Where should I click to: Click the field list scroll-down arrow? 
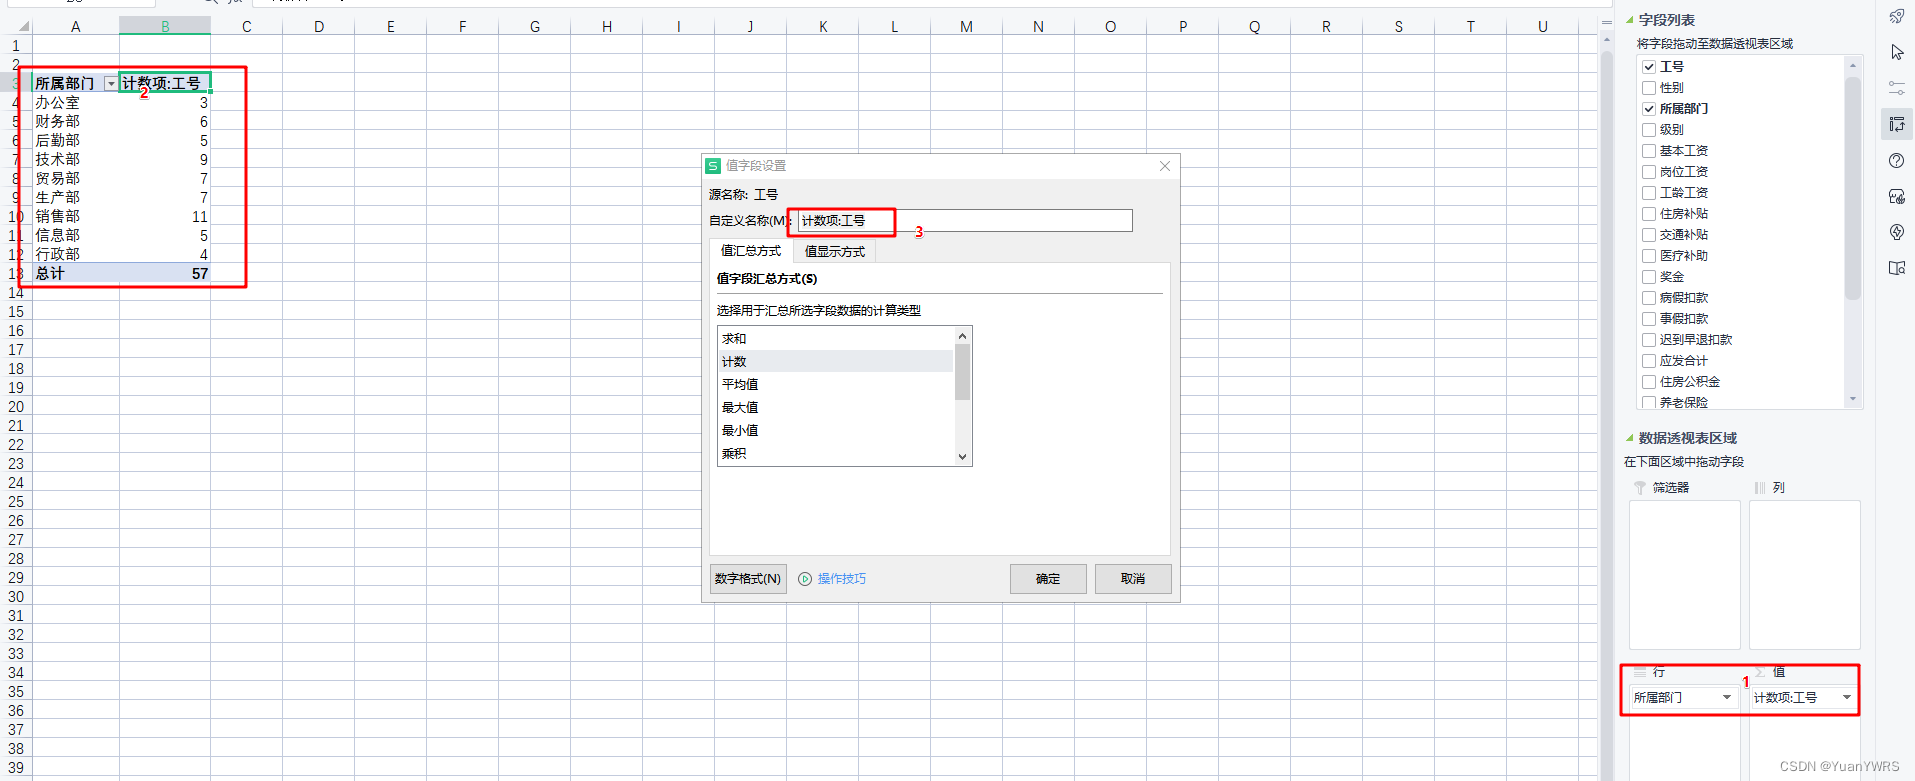point(1853,399)
